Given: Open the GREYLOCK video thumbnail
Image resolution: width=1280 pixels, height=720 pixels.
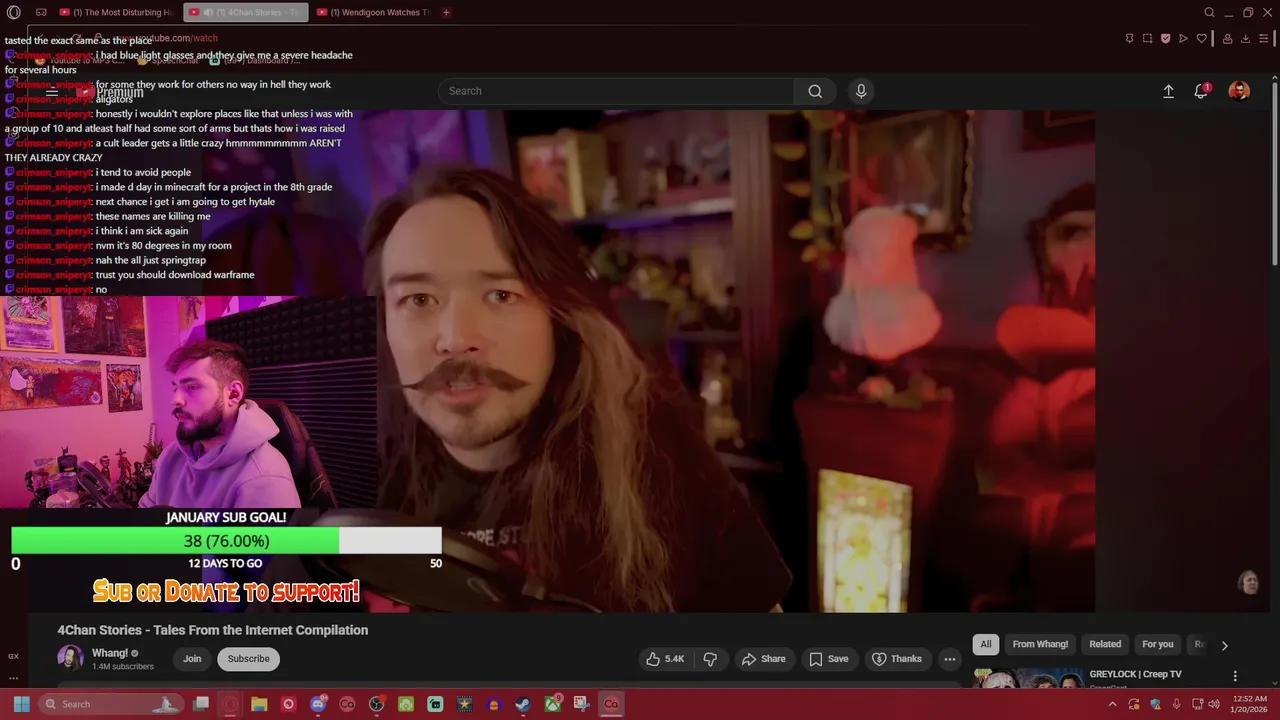Looking at the screenshot, I should click(1028, 679).
